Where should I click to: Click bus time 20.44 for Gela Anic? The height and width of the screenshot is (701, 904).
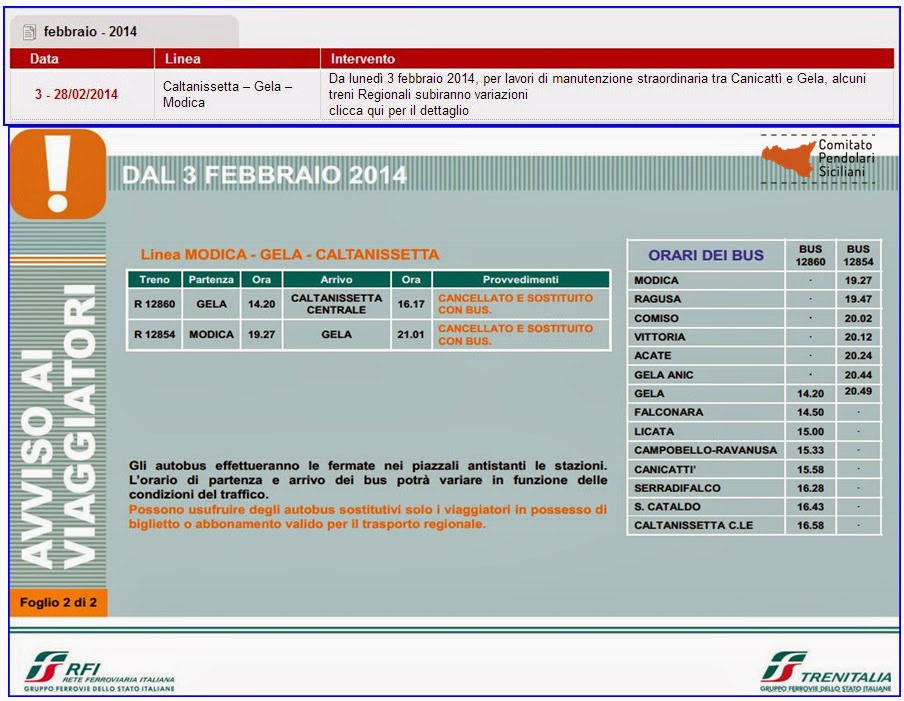858,375
